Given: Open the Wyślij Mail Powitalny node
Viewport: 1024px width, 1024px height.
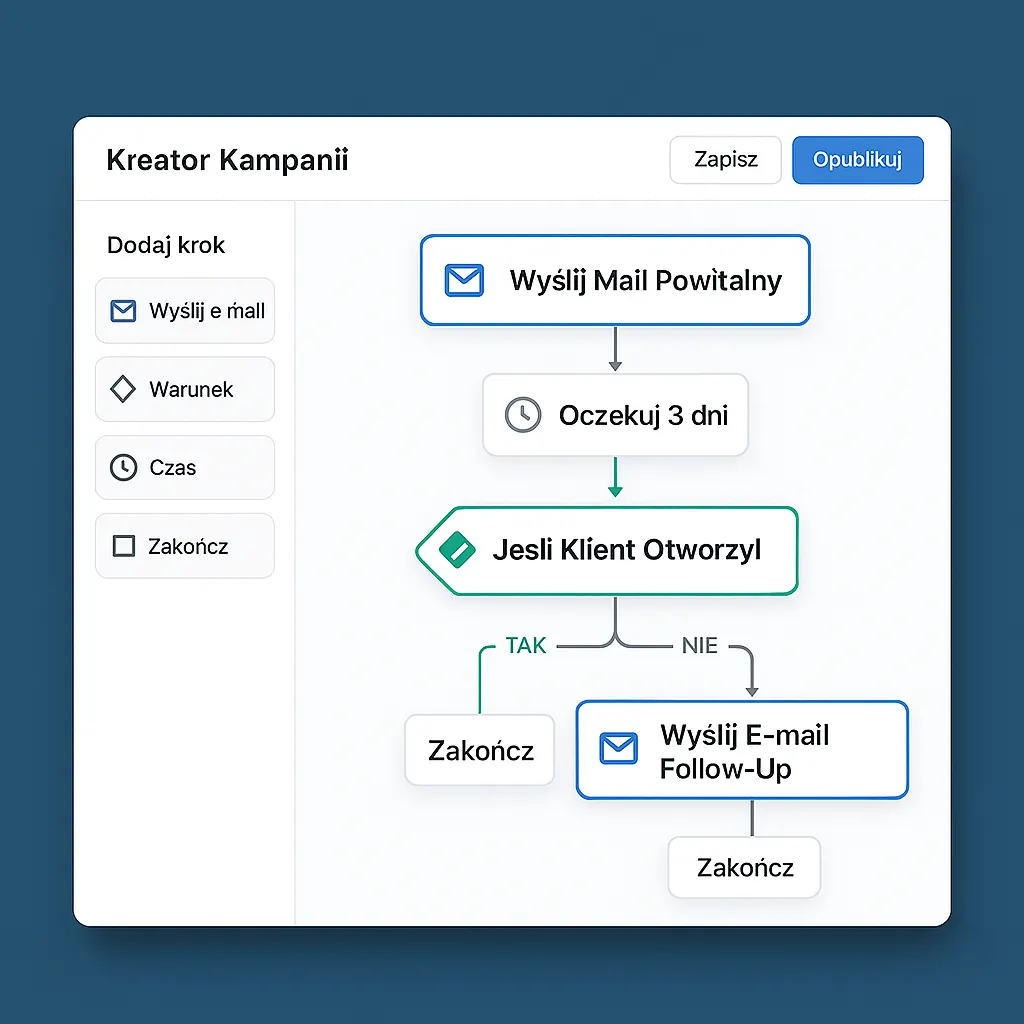Looking at the screenshot, I should click(615, 280).
